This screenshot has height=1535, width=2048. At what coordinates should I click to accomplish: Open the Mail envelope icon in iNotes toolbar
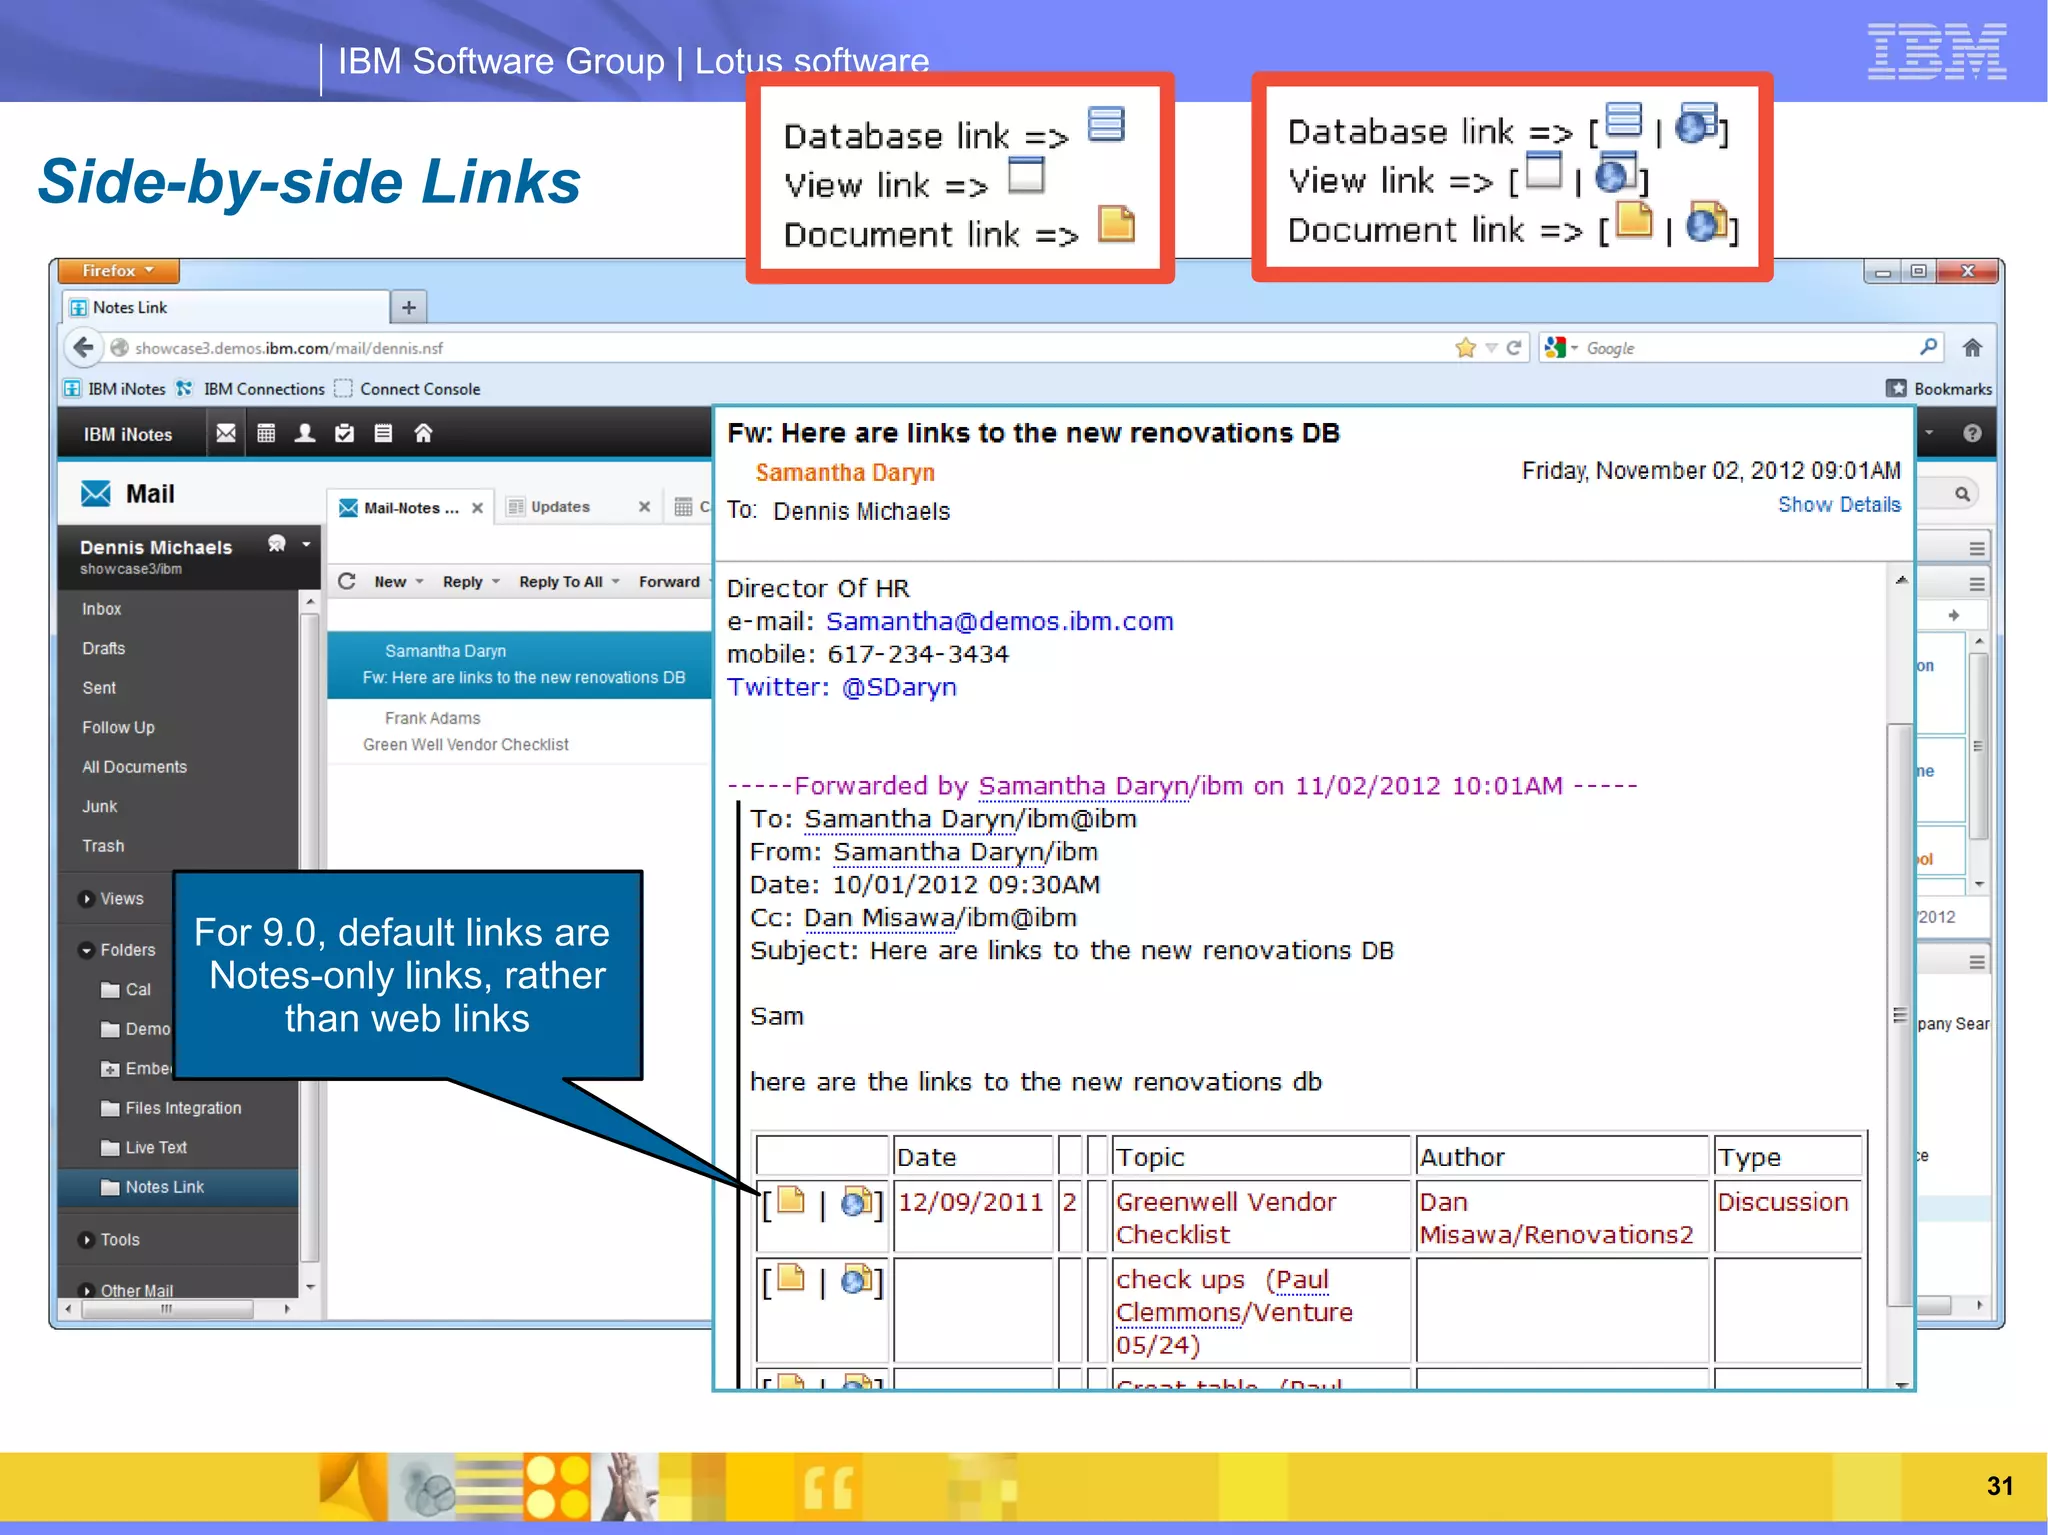226,433
